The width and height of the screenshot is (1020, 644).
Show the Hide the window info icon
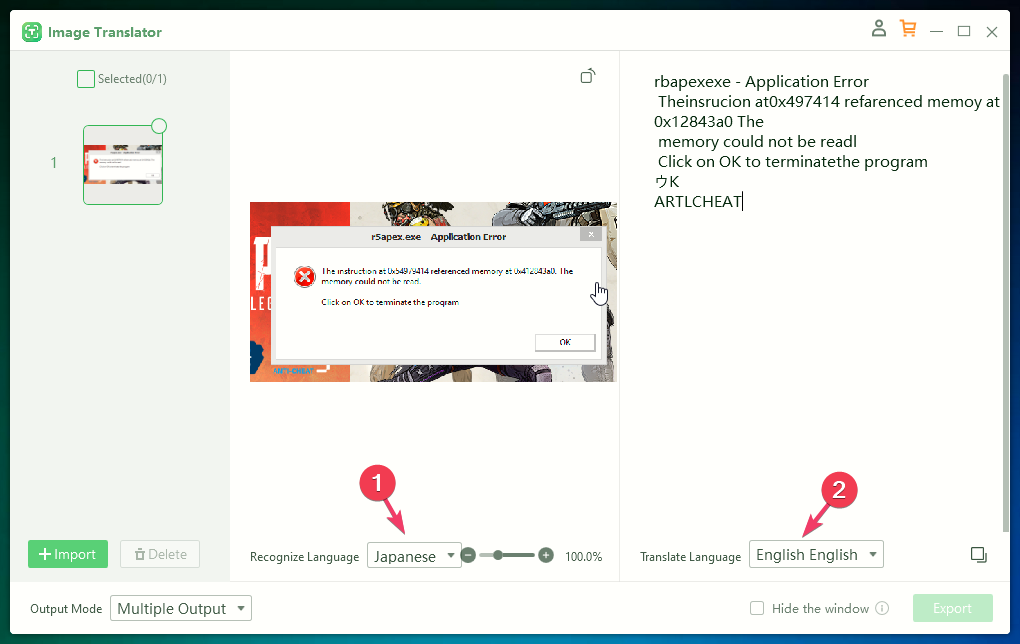pyautogui.click(x=882, y=608)
